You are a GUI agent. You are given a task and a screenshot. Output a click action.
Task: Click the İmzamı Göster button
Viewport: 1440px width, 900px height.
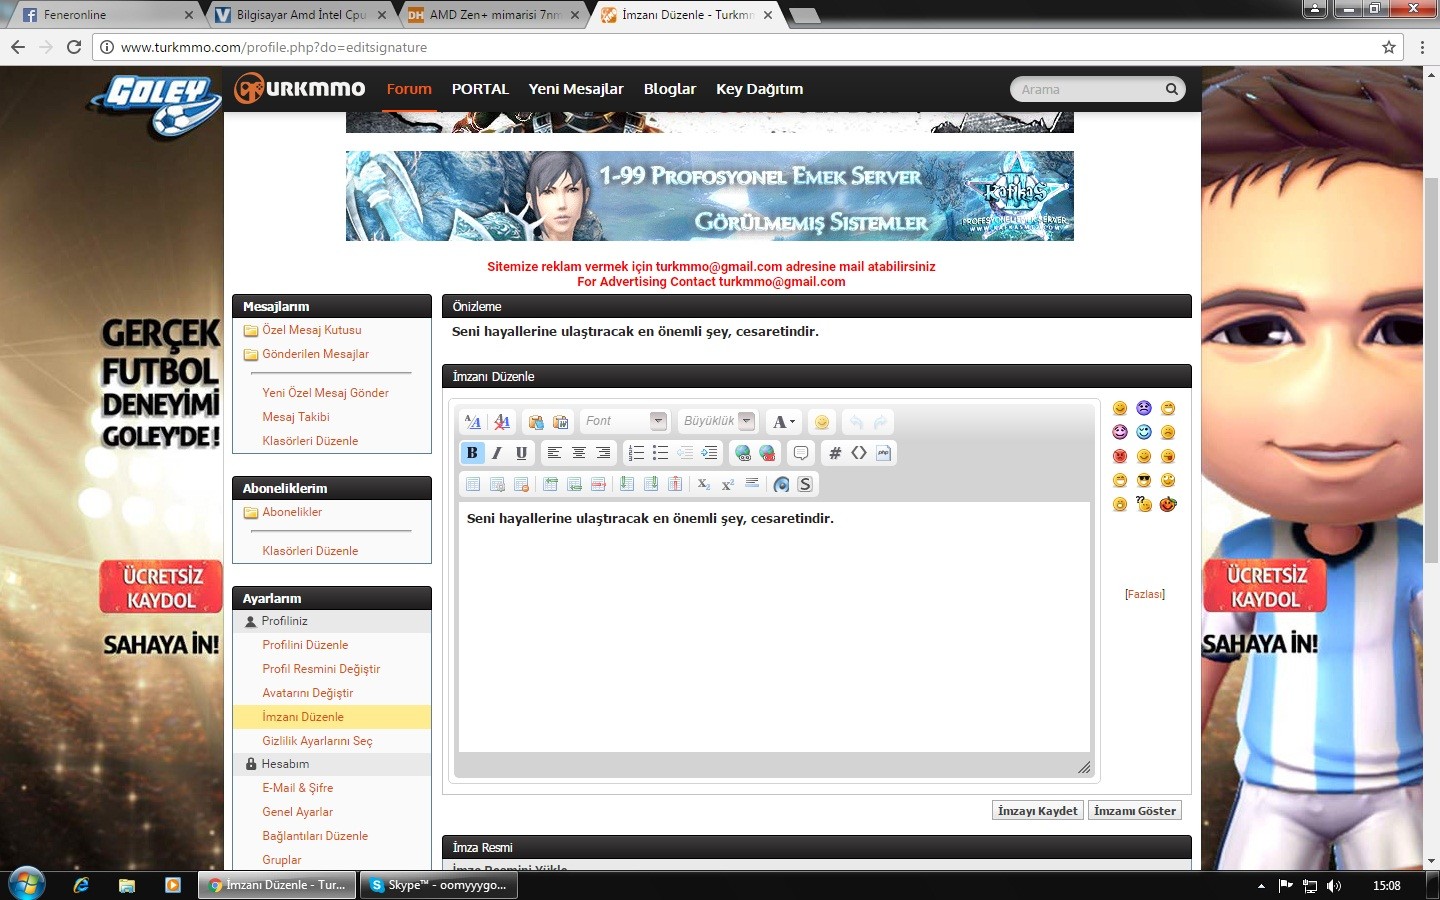[x=1135, y=811]
